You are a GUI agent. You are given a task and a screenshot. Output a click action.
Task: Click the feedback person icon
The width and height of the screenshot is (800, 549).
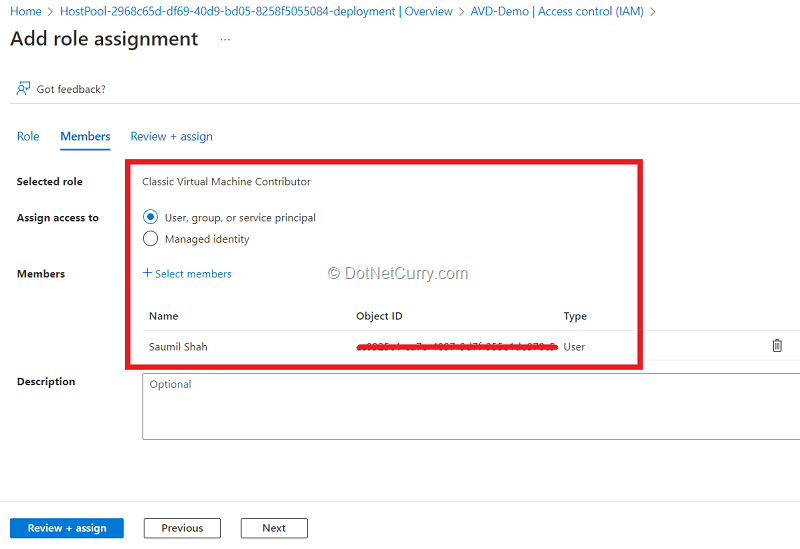click(x=23, y=89)
